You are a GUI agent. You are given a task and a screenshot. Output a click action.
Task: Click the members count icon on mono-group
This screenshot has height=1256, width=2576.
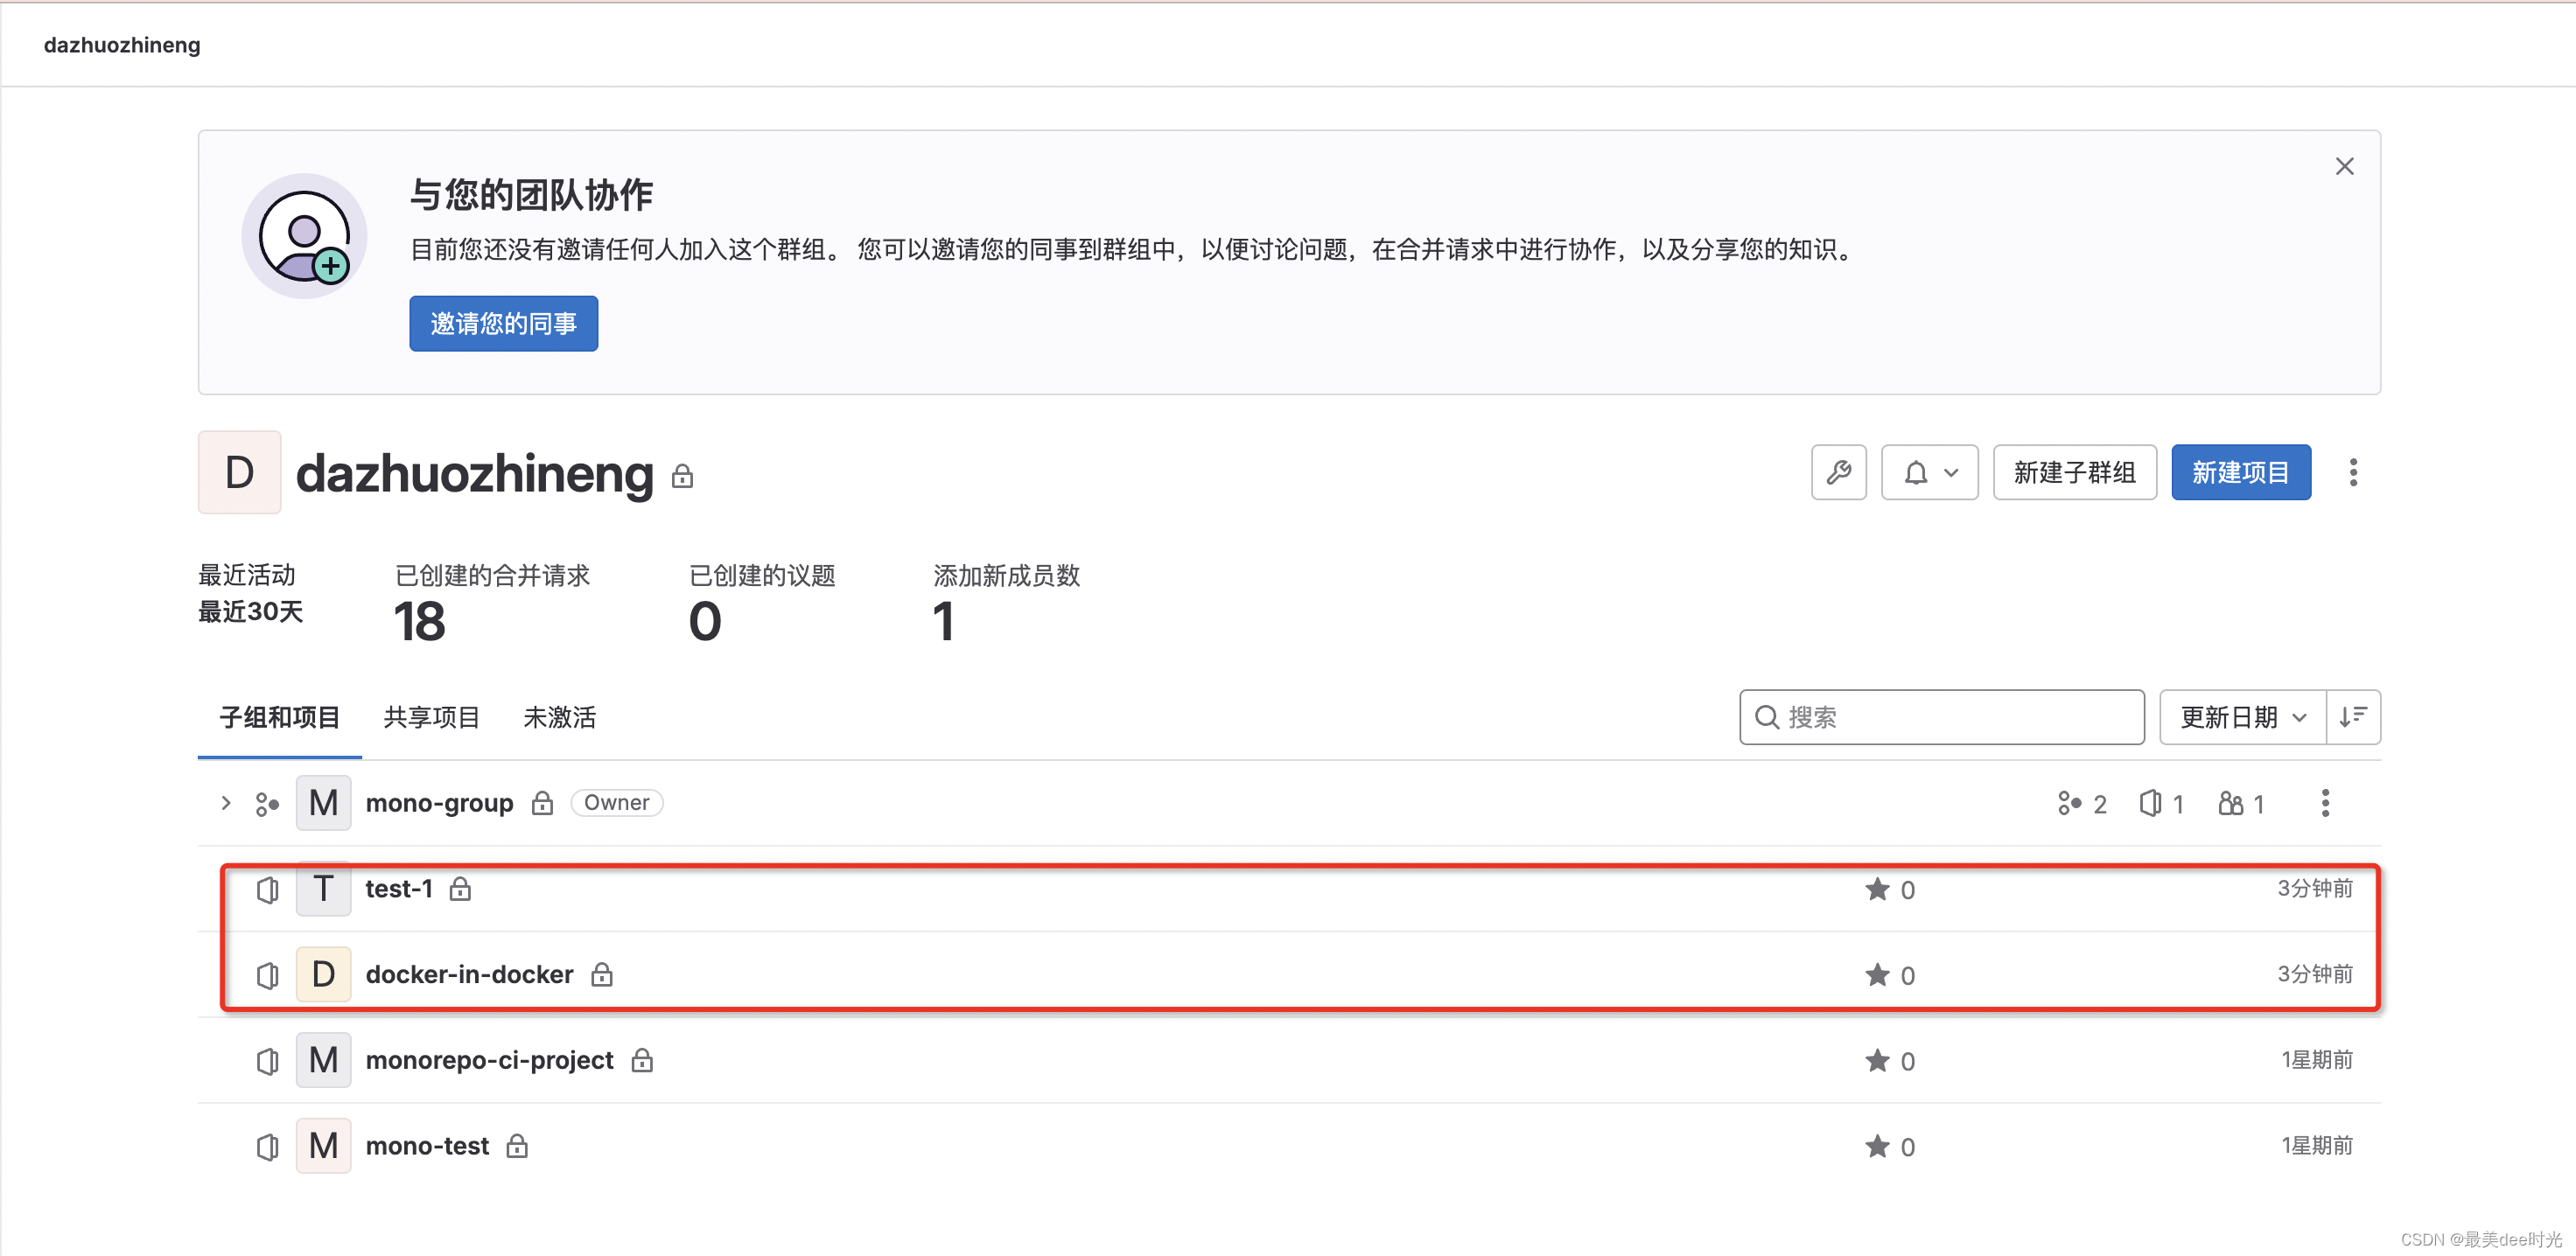(x=2230, y=803)
